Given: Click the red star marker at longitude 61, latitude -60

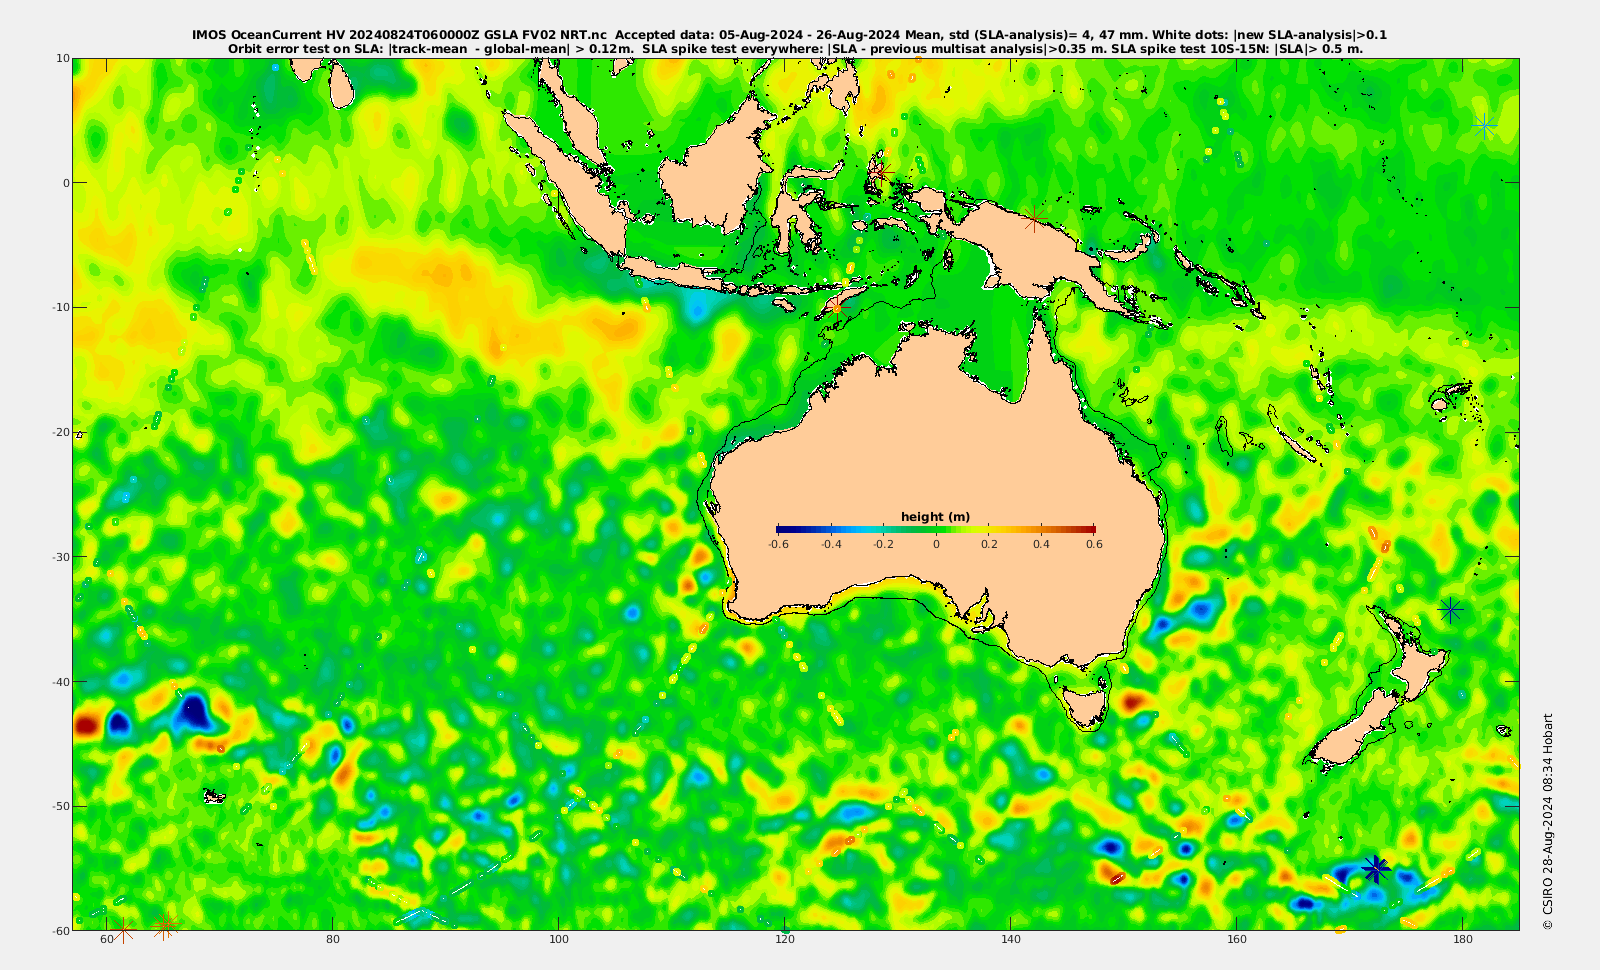Looking at the screenshot, I should (x=122, y=929).
